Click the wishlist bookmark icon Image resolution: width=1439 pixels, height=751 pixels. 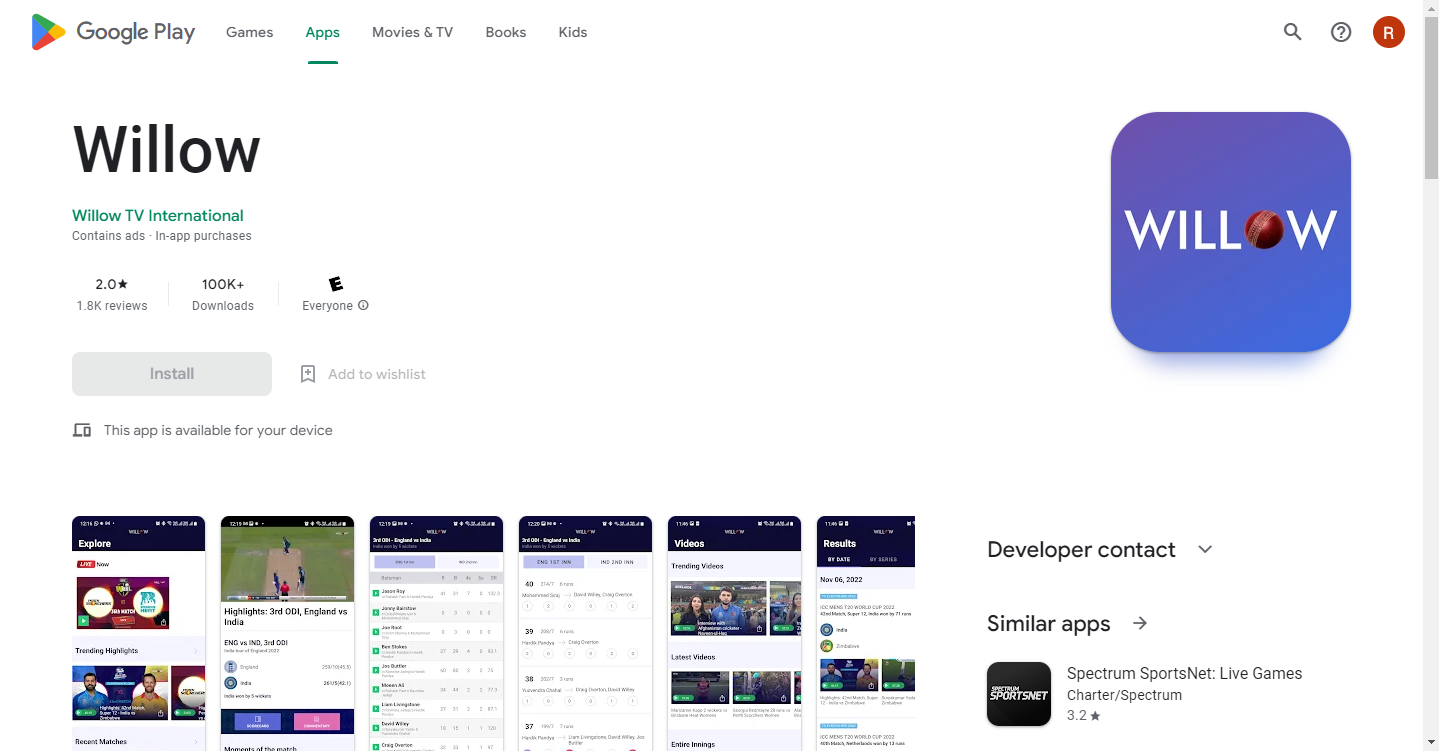point(308,374)
